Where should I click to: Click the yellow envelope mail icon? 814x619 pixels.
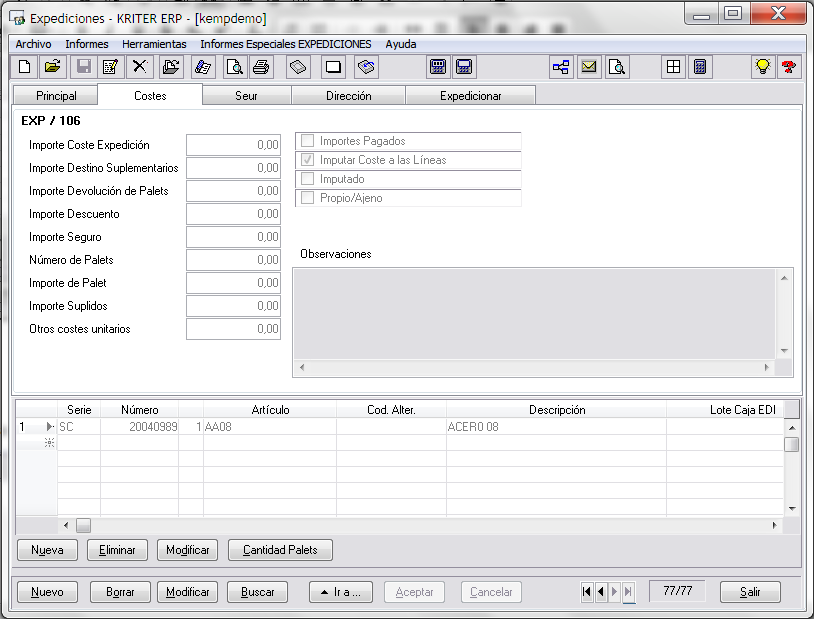(589, 67)
